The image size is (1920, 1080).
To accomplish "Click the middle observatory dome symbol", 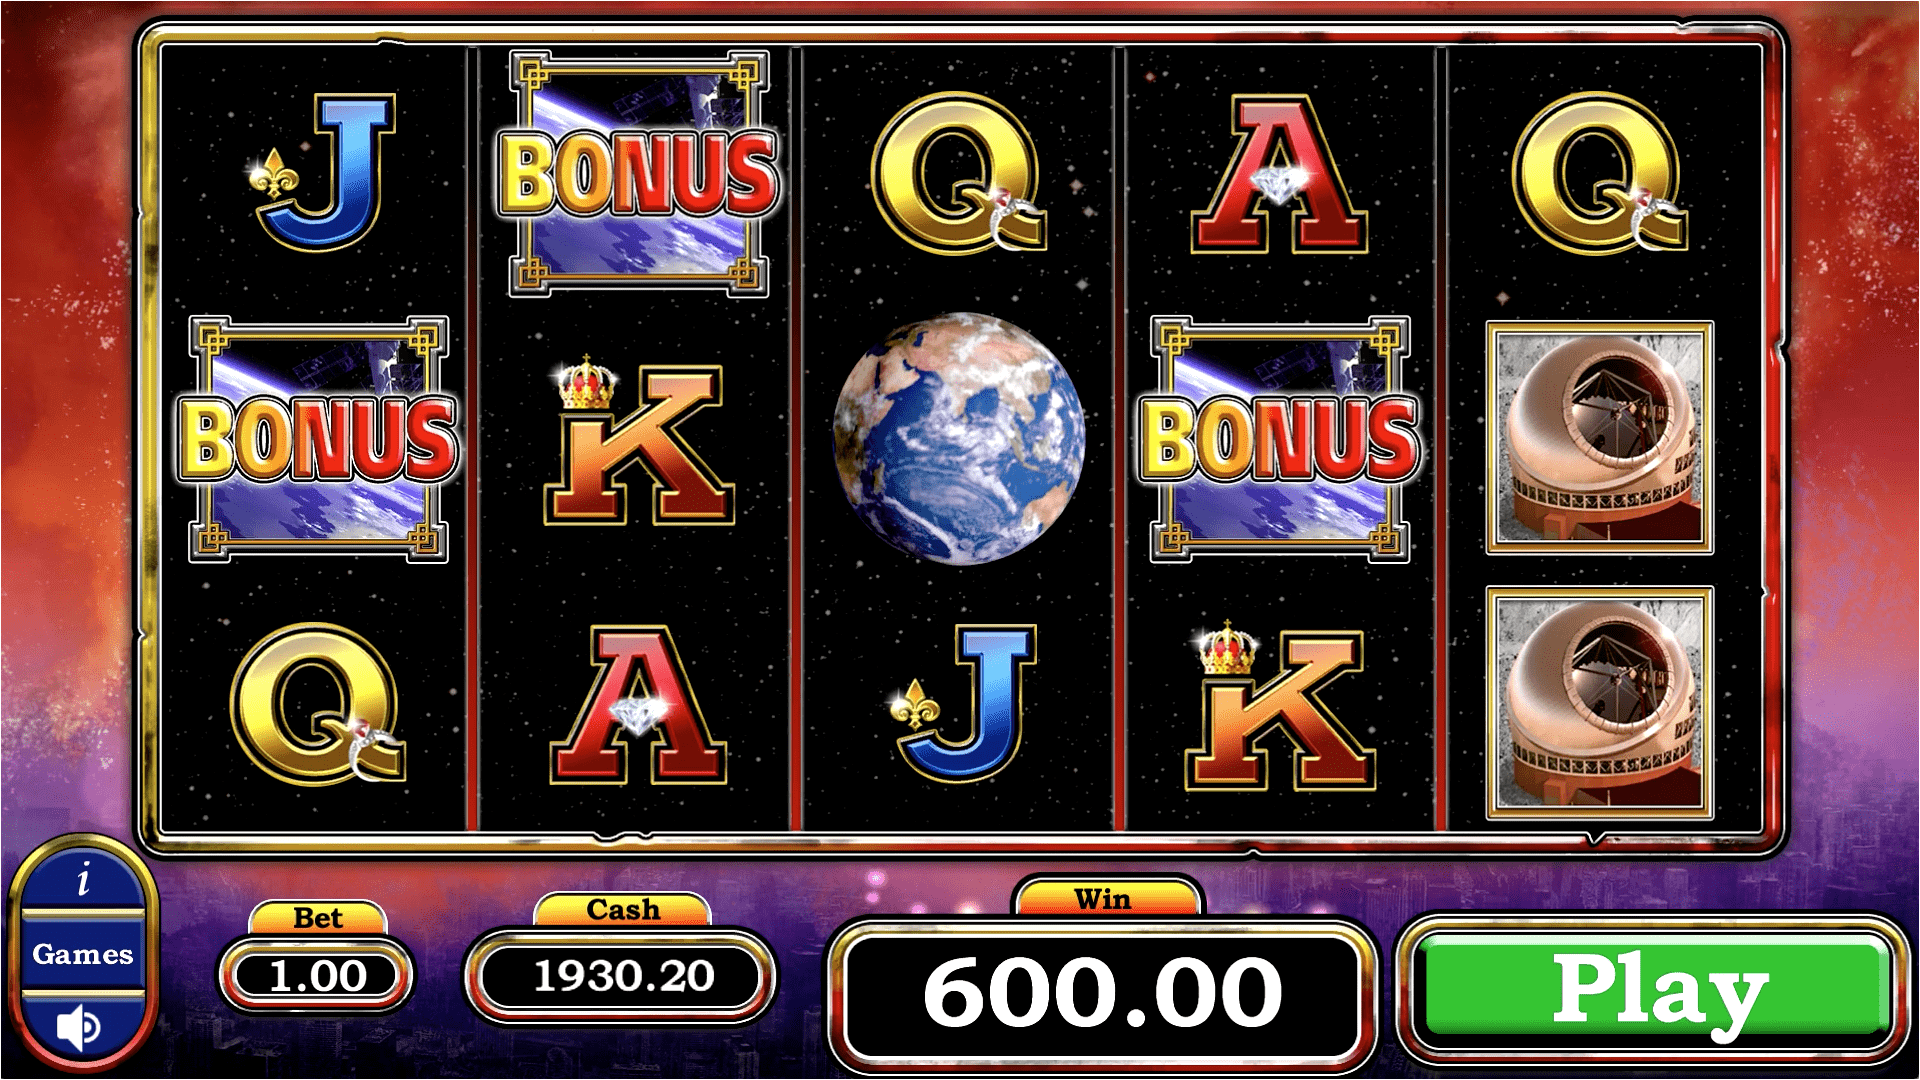I will click(x=1600, y=438).
